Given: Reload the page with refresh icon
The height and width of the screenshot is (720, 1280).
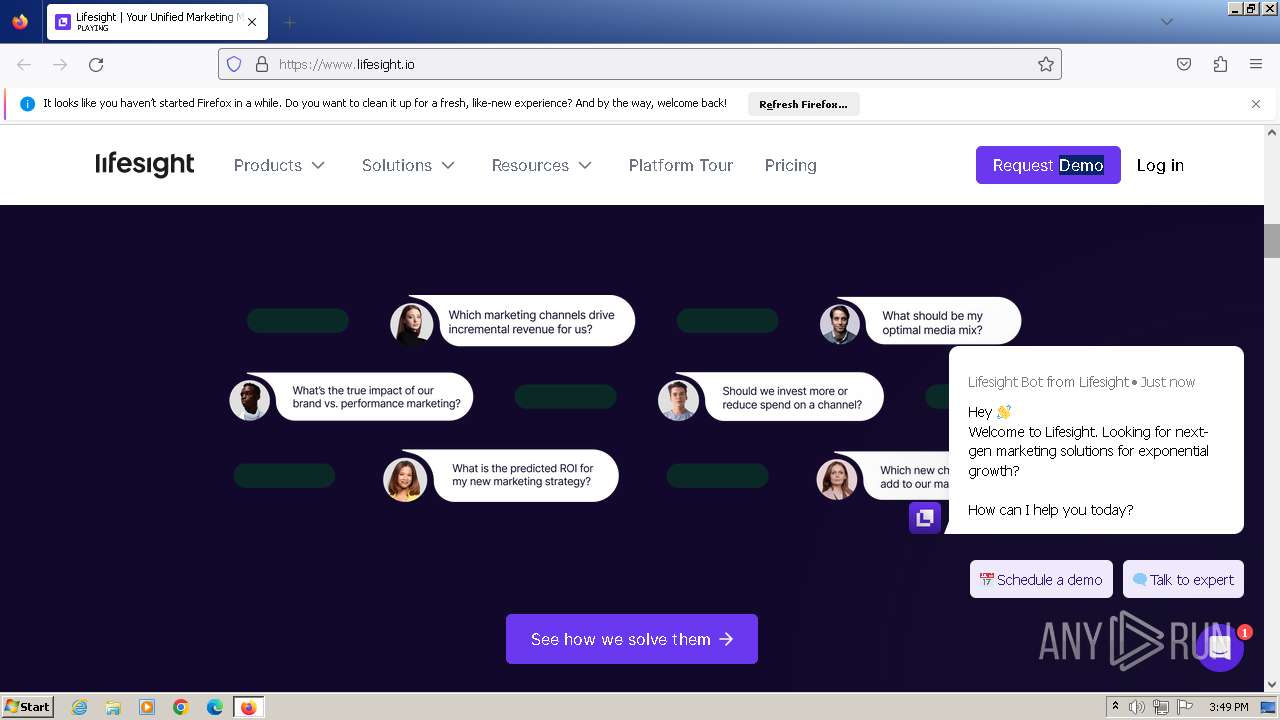Looking at the screenshot, I should pos(96,64).
